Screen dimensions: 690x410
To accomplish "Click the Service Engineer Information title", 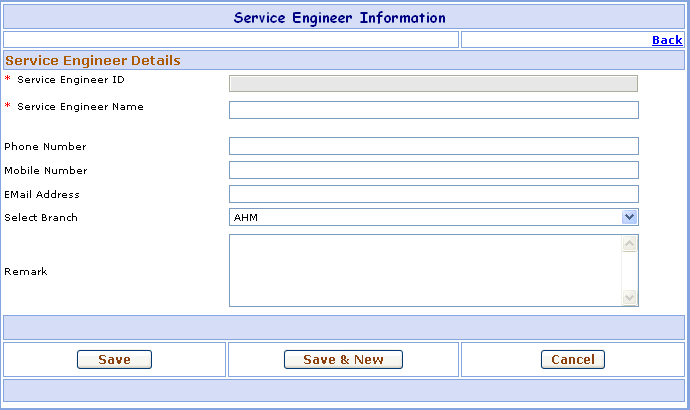I will pos(340,18).
